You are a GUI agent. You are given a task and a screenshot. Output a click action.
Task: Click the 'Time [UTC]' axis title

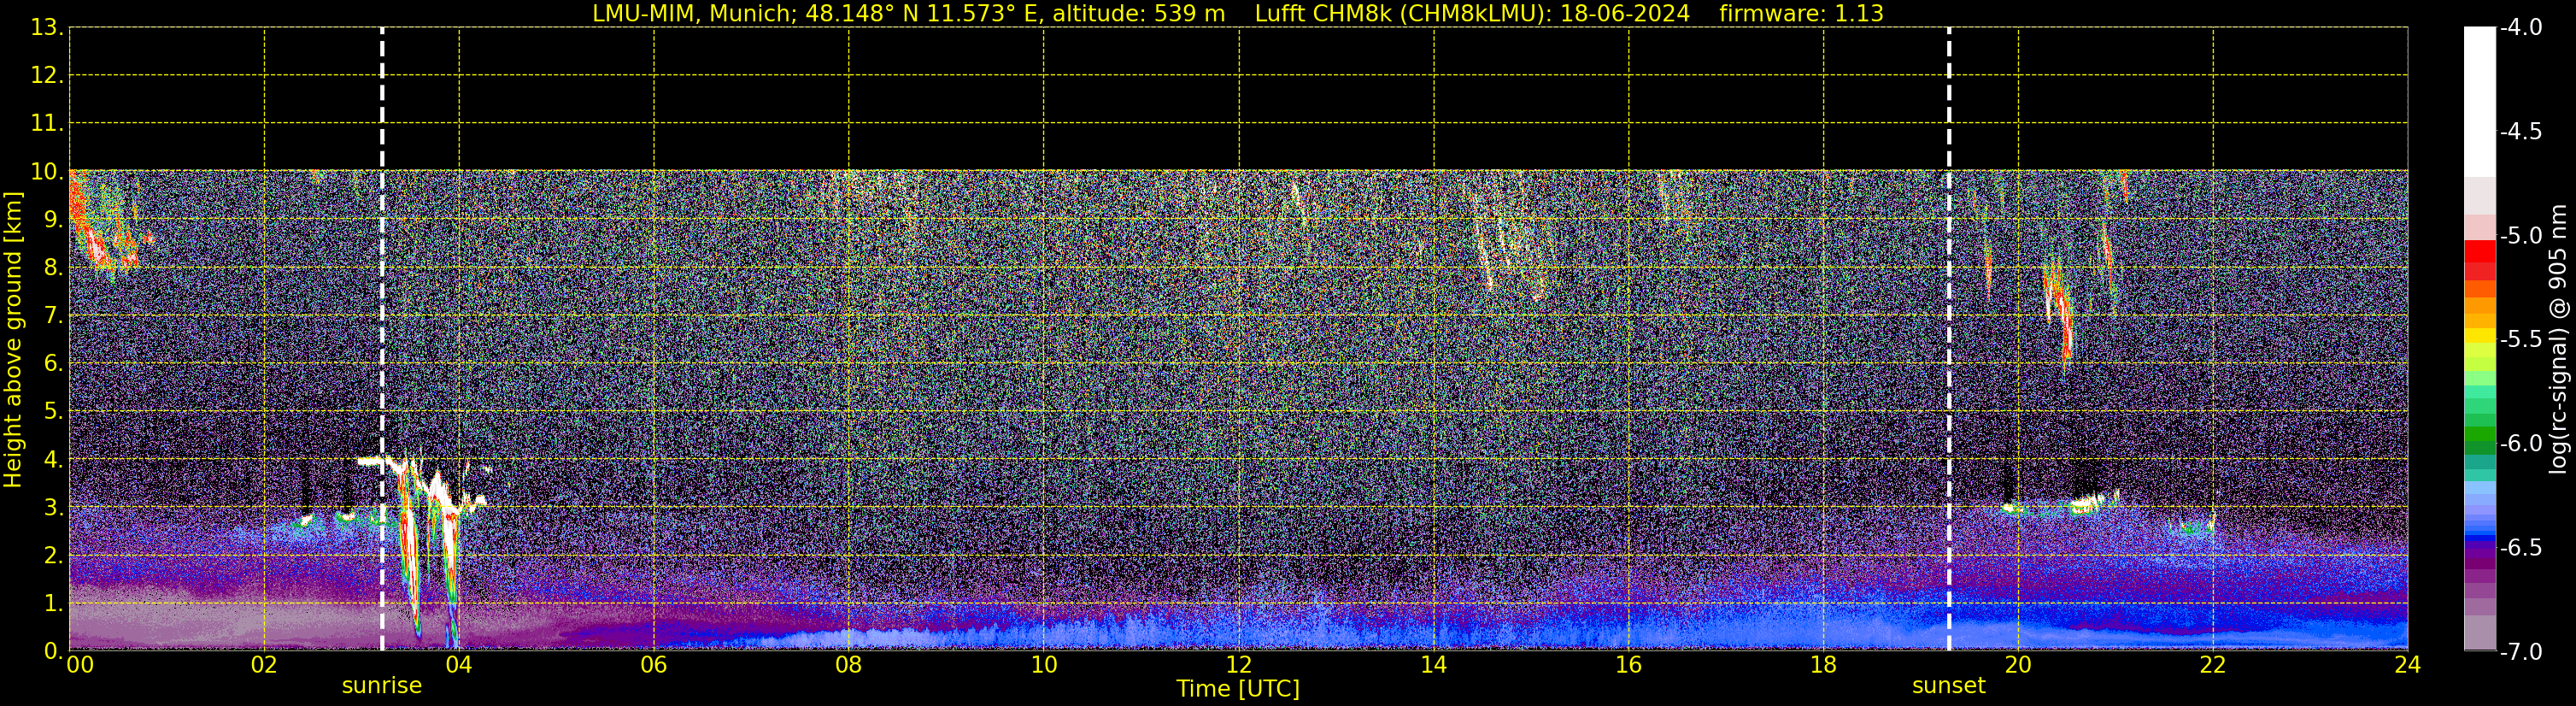pos(1238,689)
